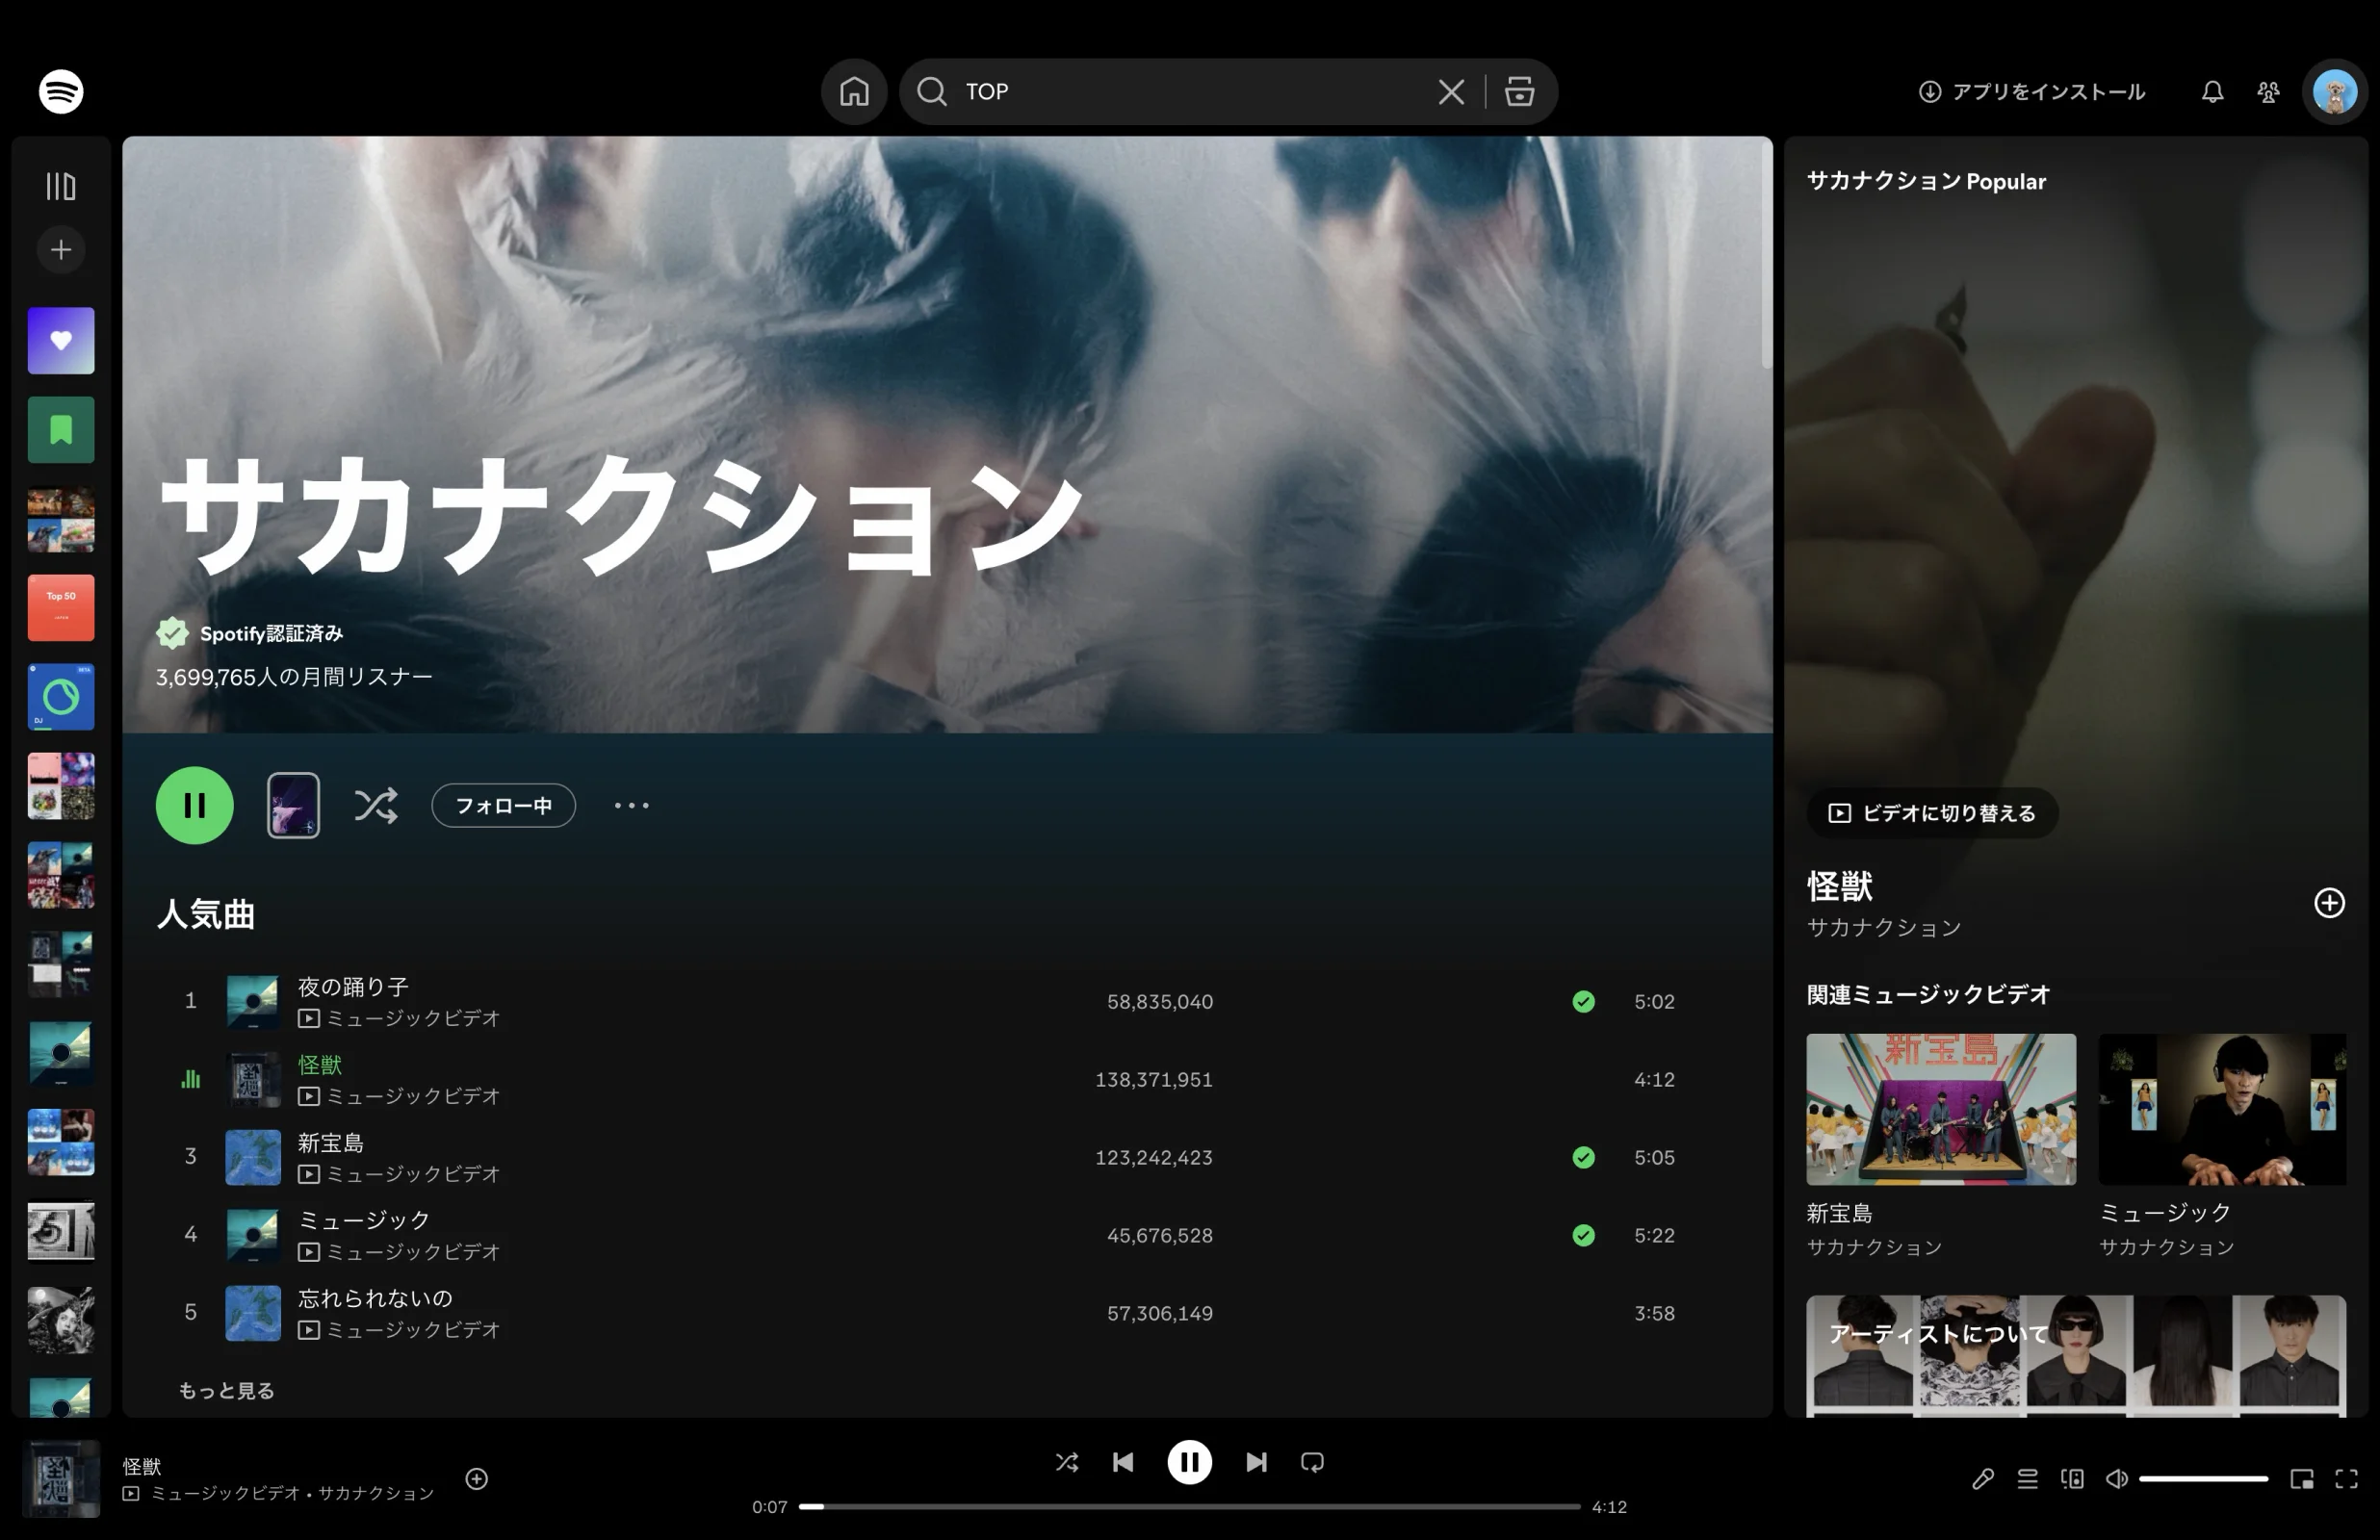
Task: Open the play queue icon
Action: pyautogui.click(x=2027, y=1478)
